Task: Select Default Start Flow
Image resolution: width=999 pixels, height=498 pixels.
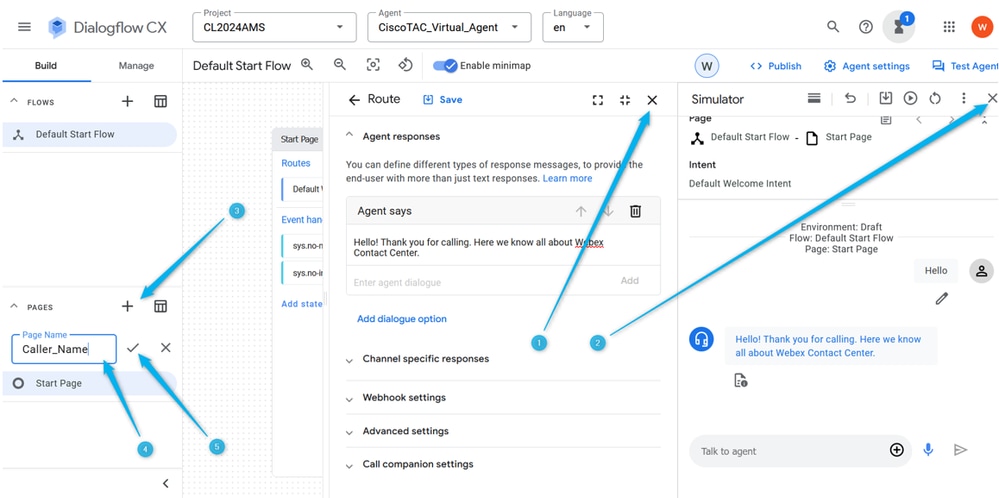Action: [89, 134]
